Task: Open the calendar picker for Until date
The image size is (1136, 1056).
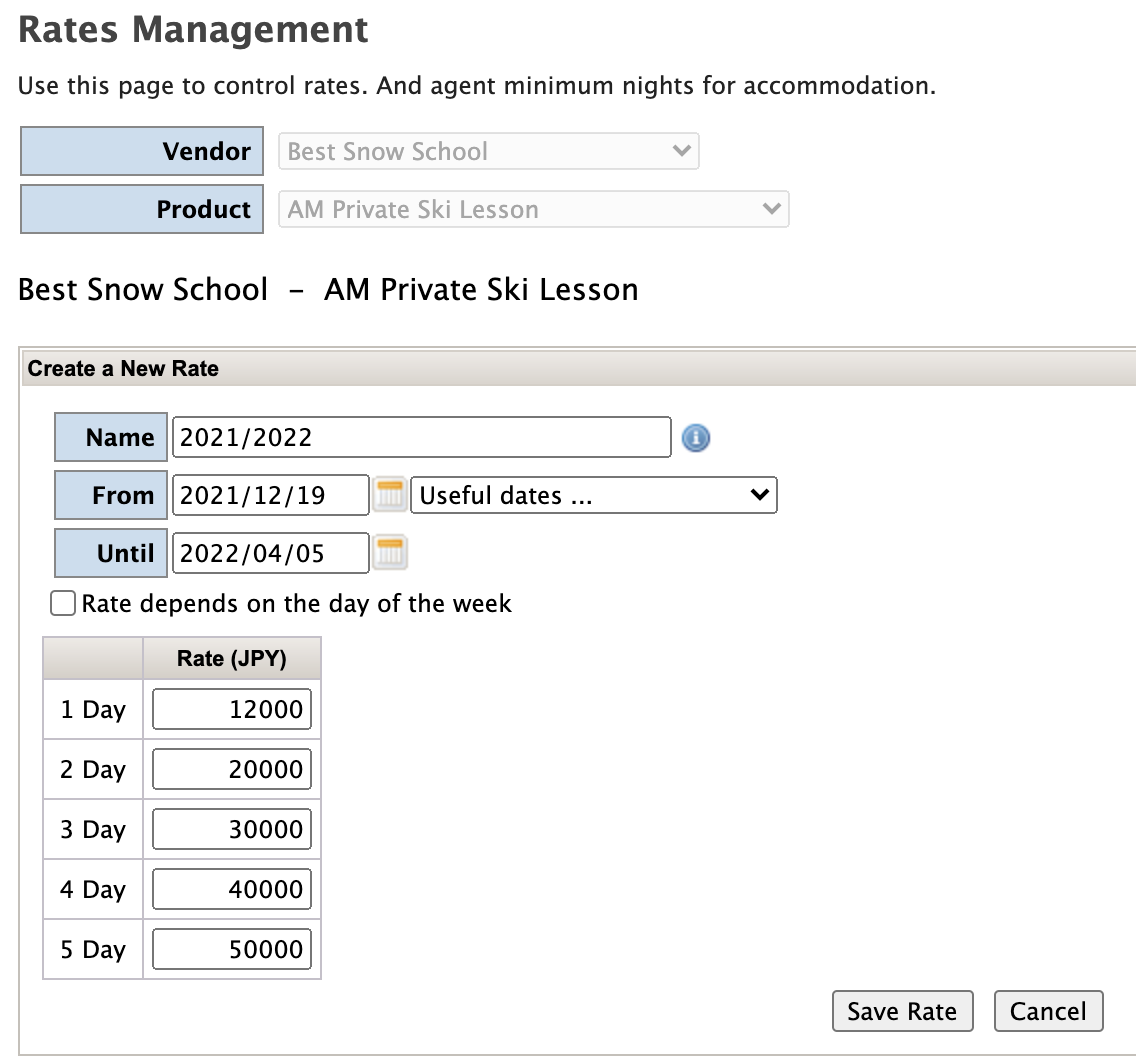Action: pos(390,553)
